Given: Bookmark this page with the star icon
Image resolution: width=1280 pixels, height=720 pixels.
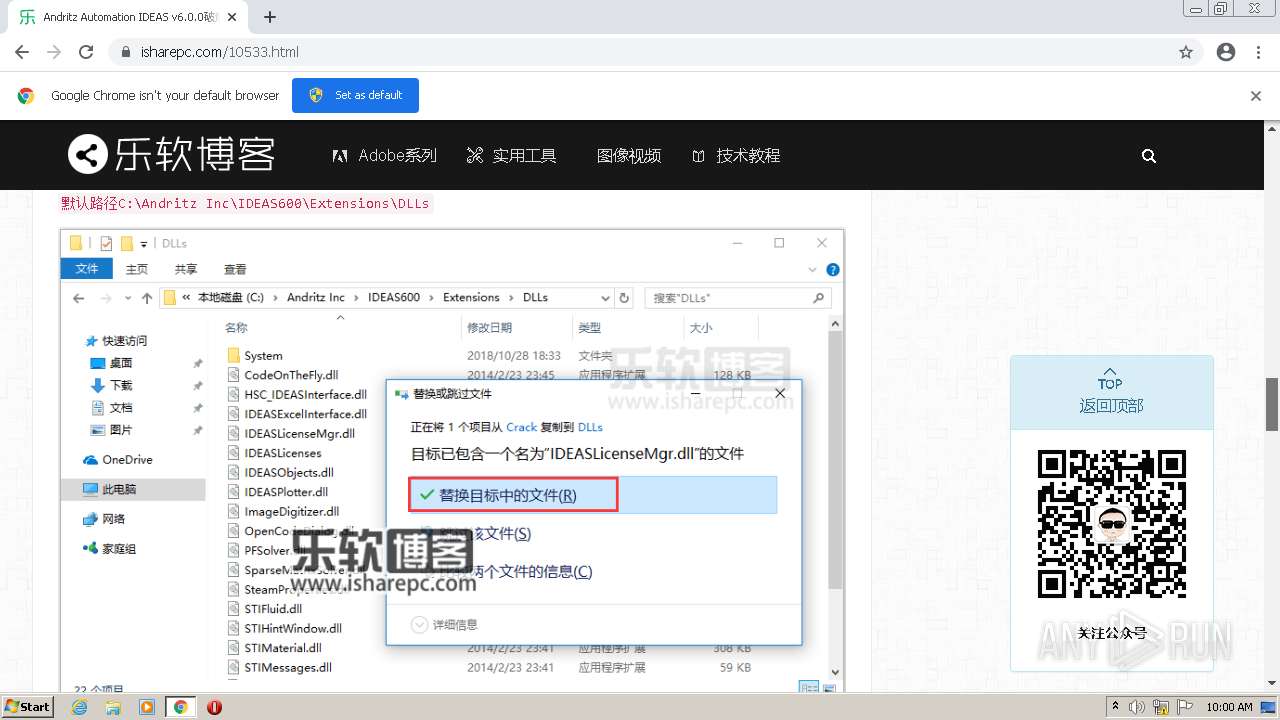Looking at the screenshot, I should pos(1186,52).
